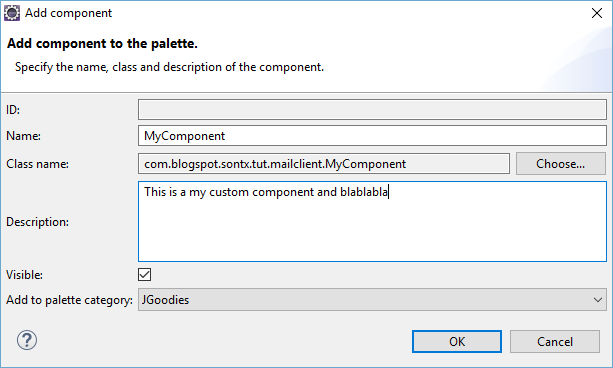The width and height of the screenshot is (613, 368).
Task: Click the "Visible:" label
Action: click(24, 275)
